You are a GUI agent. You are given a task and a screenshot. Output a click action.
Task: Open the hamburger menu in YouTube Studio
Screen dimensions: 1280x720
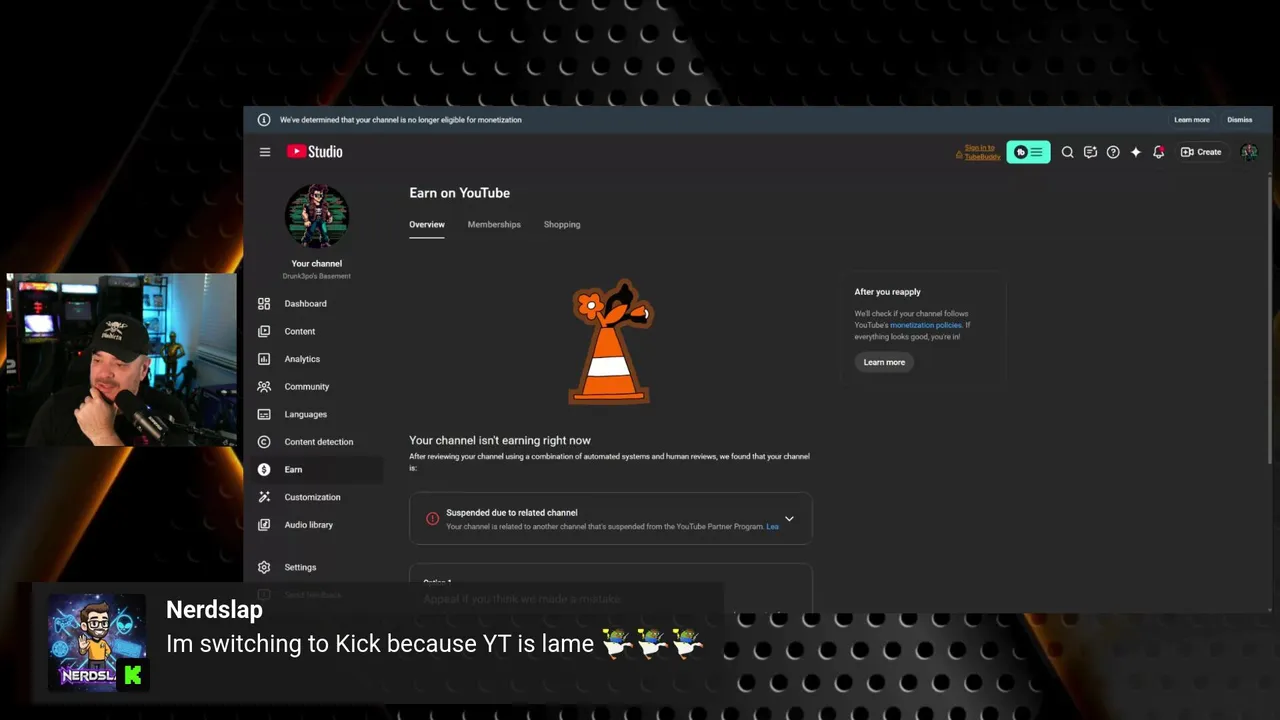click(265, 152)
